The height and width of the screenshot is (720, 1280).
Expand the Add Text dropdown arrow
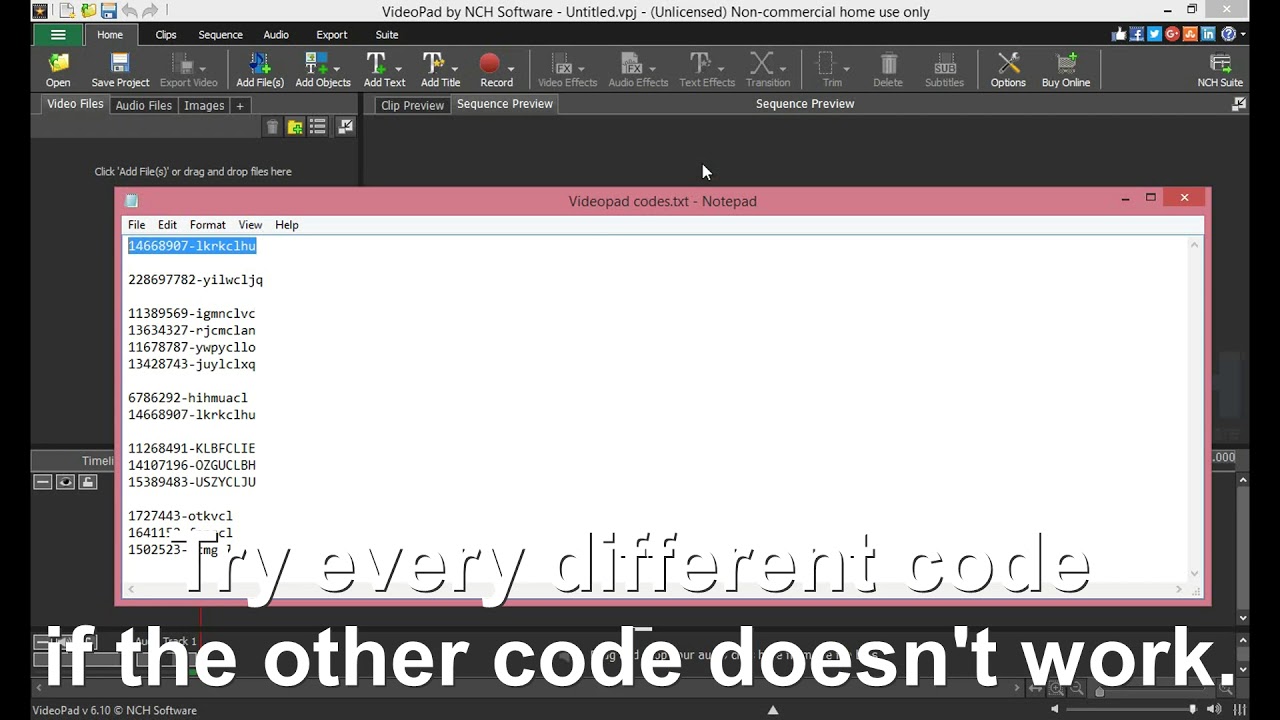[397, 69]
